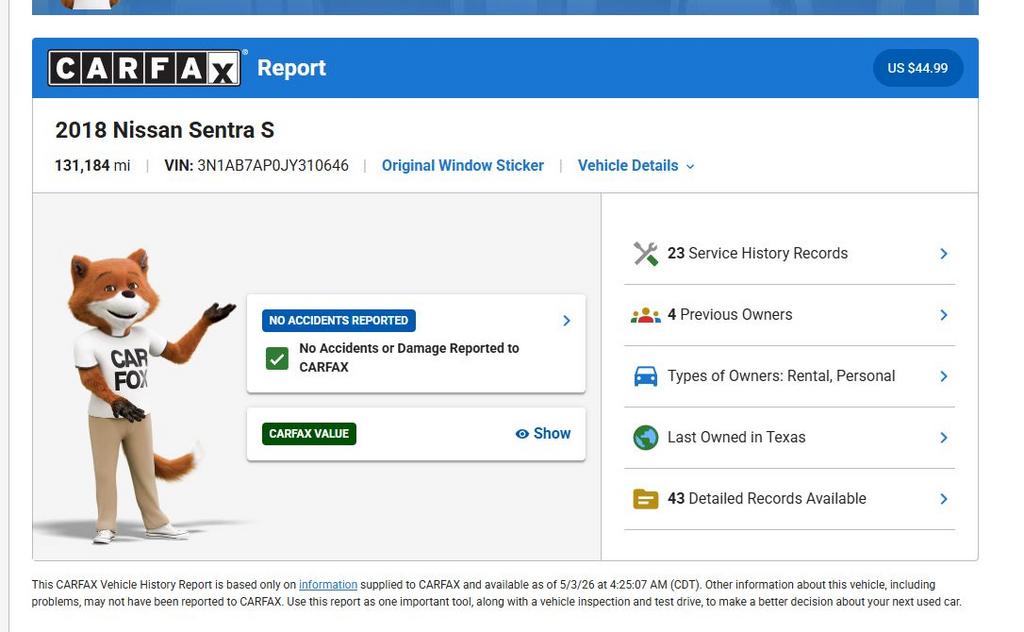Open the chevron for Service History Records
This screenshot has height=632, width=1024.
[944, 253]
